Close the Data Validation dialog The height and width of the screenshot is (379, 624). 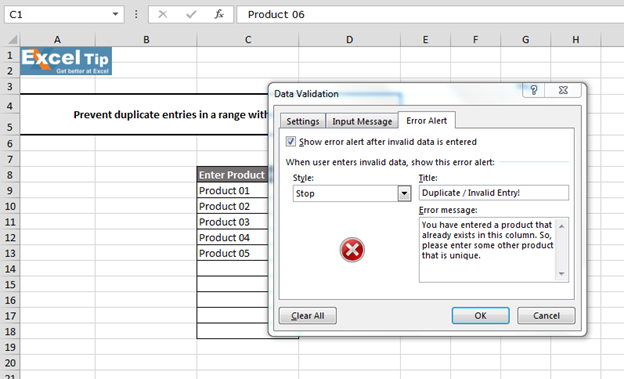click(x=563, y=90)
